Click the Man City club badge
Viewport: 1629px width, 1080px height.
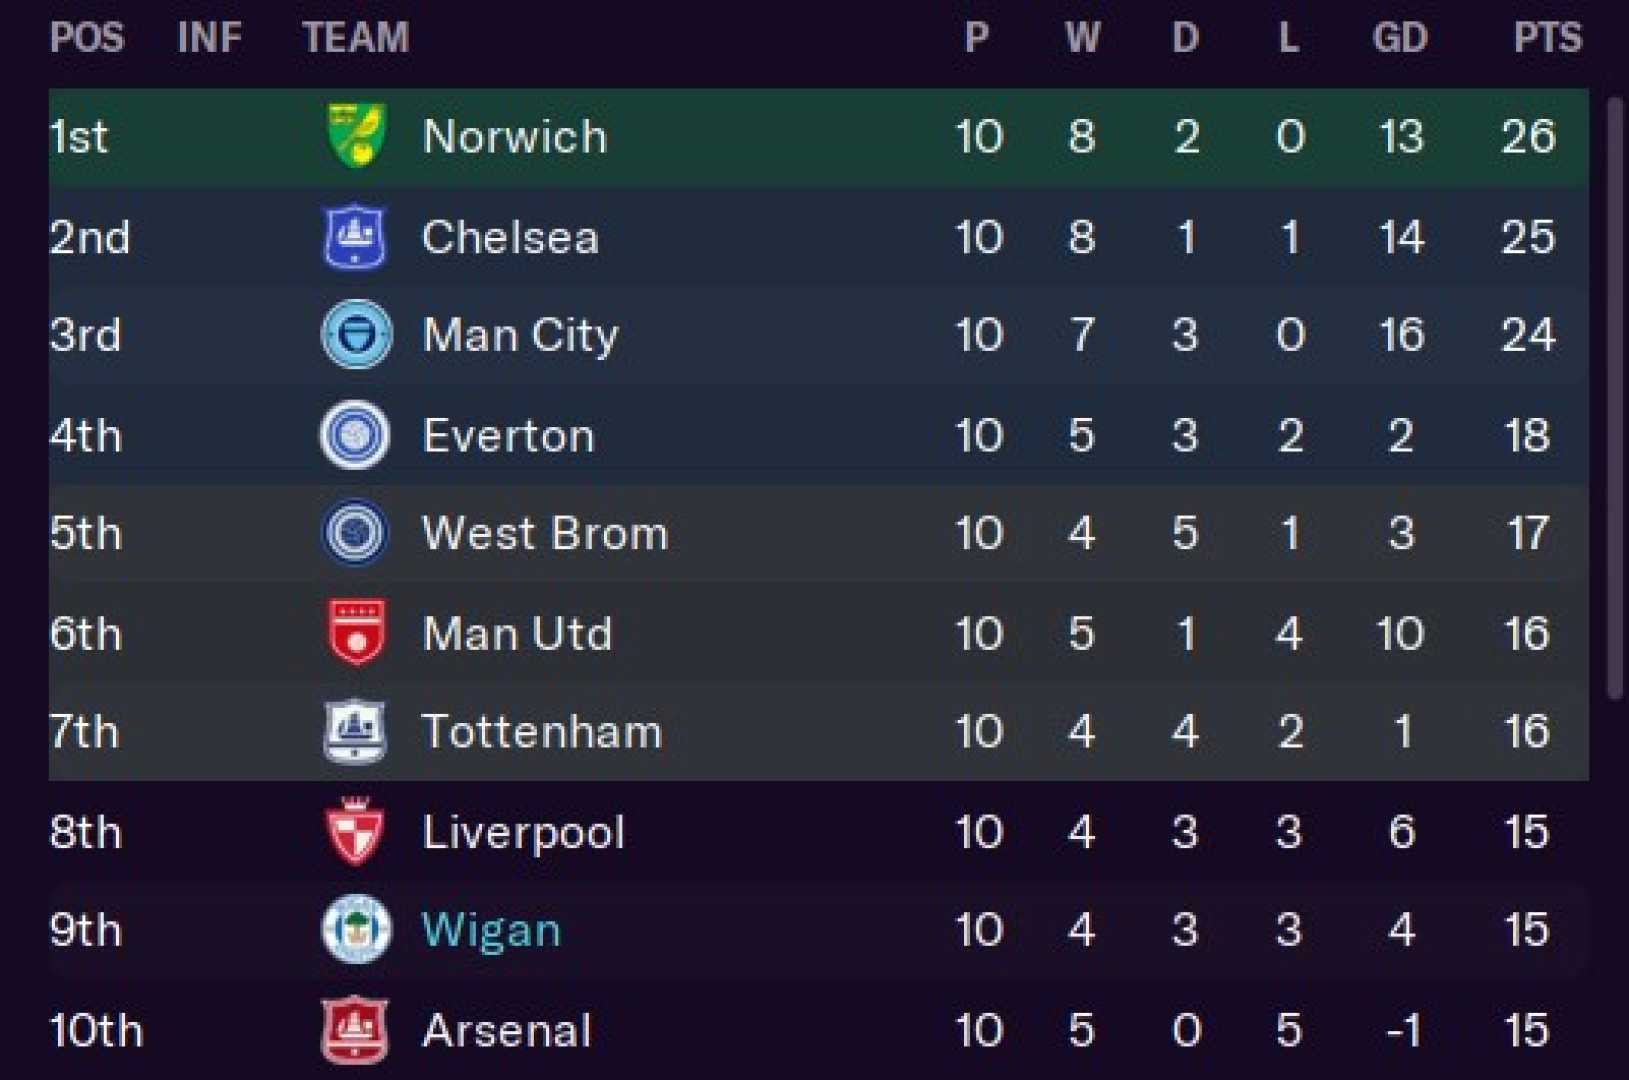tap(356, 335)
